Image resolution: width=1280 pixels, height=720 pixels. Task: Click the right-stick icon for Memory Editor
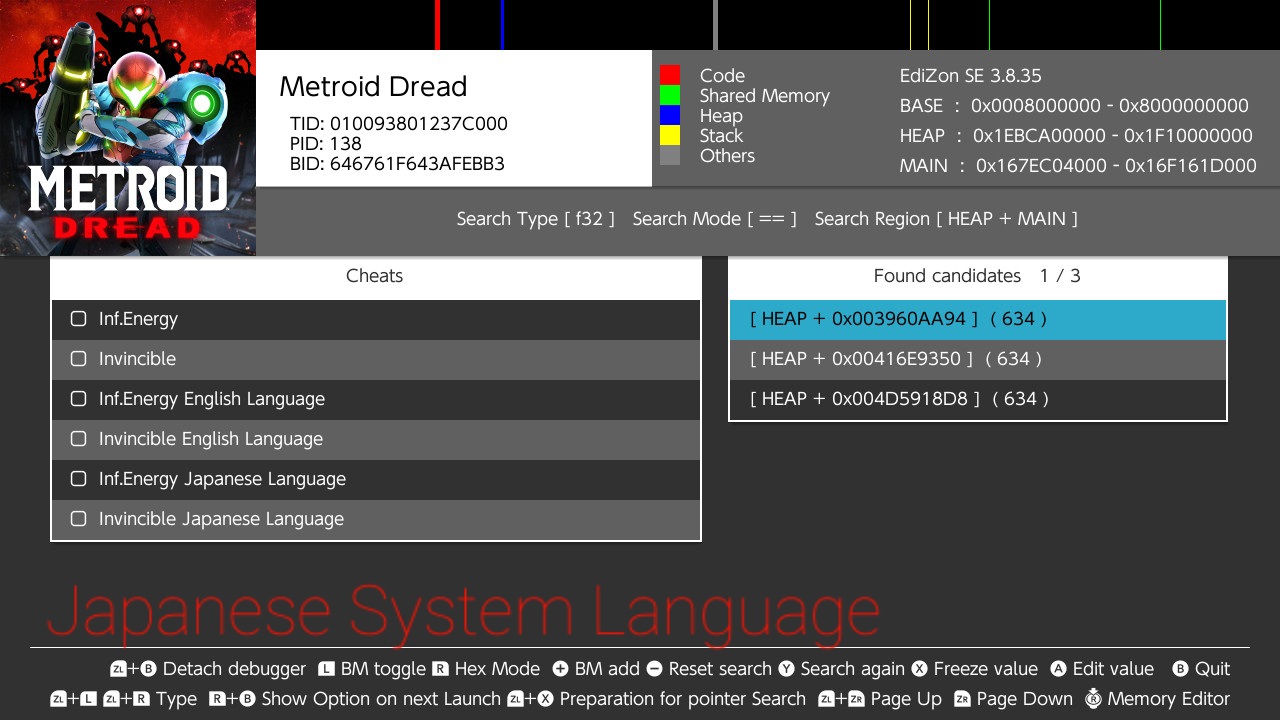pos(1093,699)
